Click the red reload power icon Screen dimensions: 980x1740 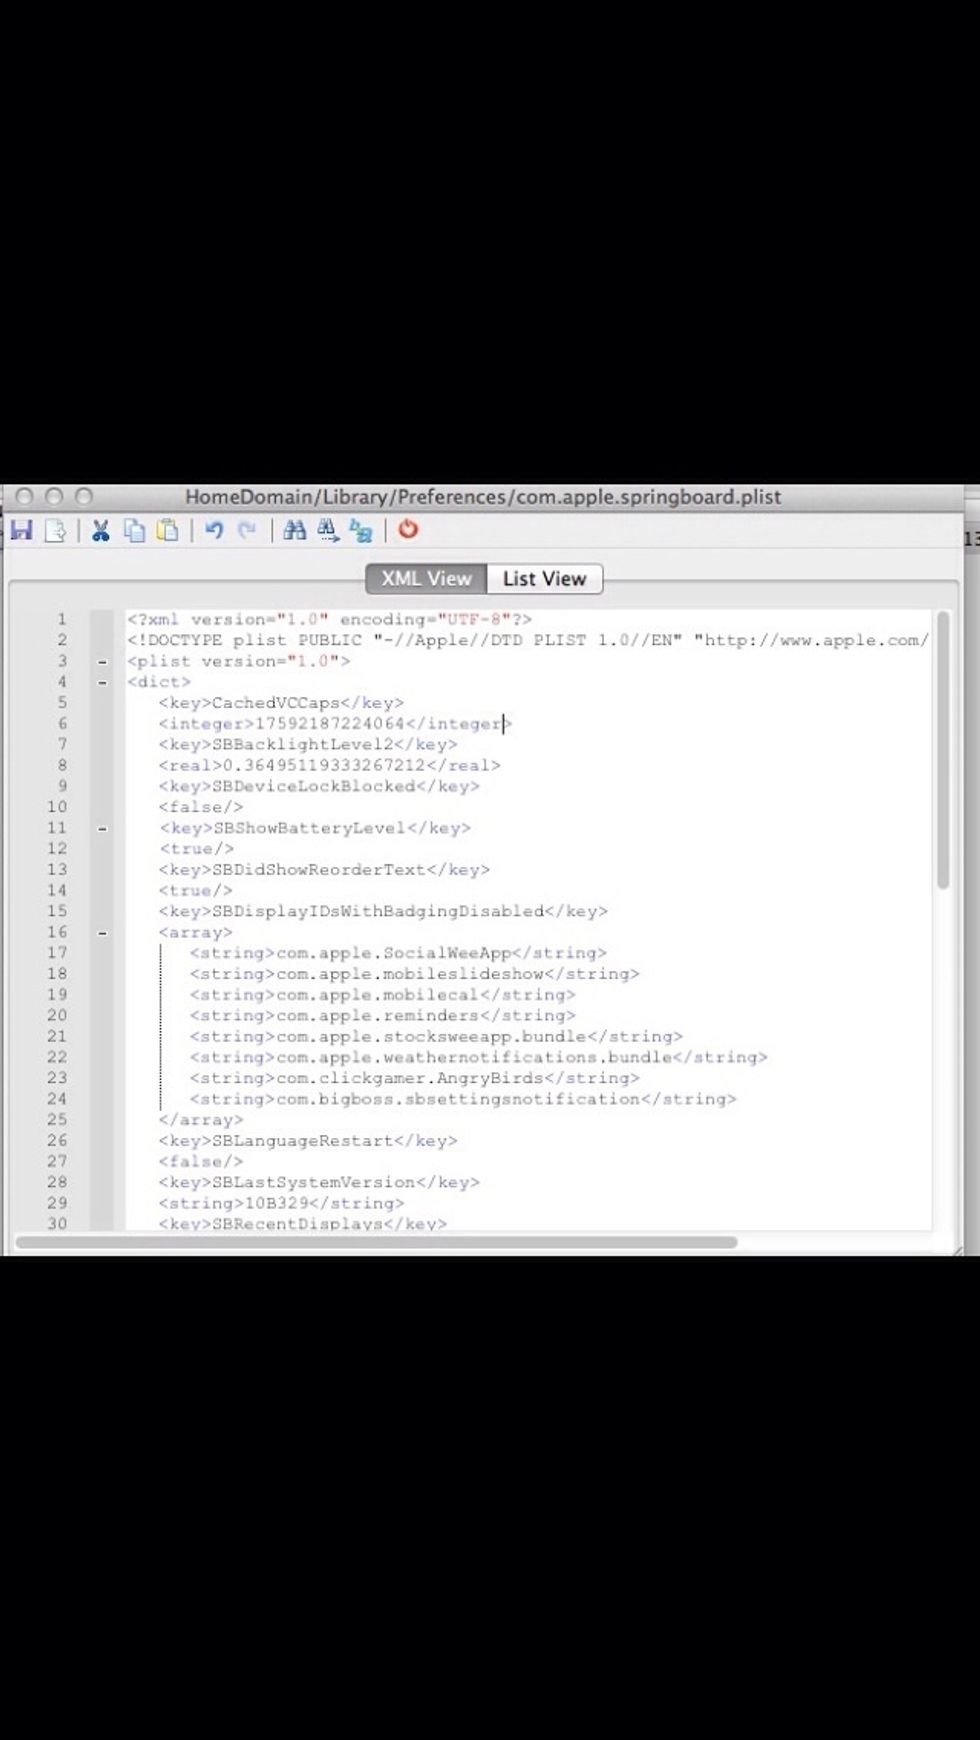408,529
